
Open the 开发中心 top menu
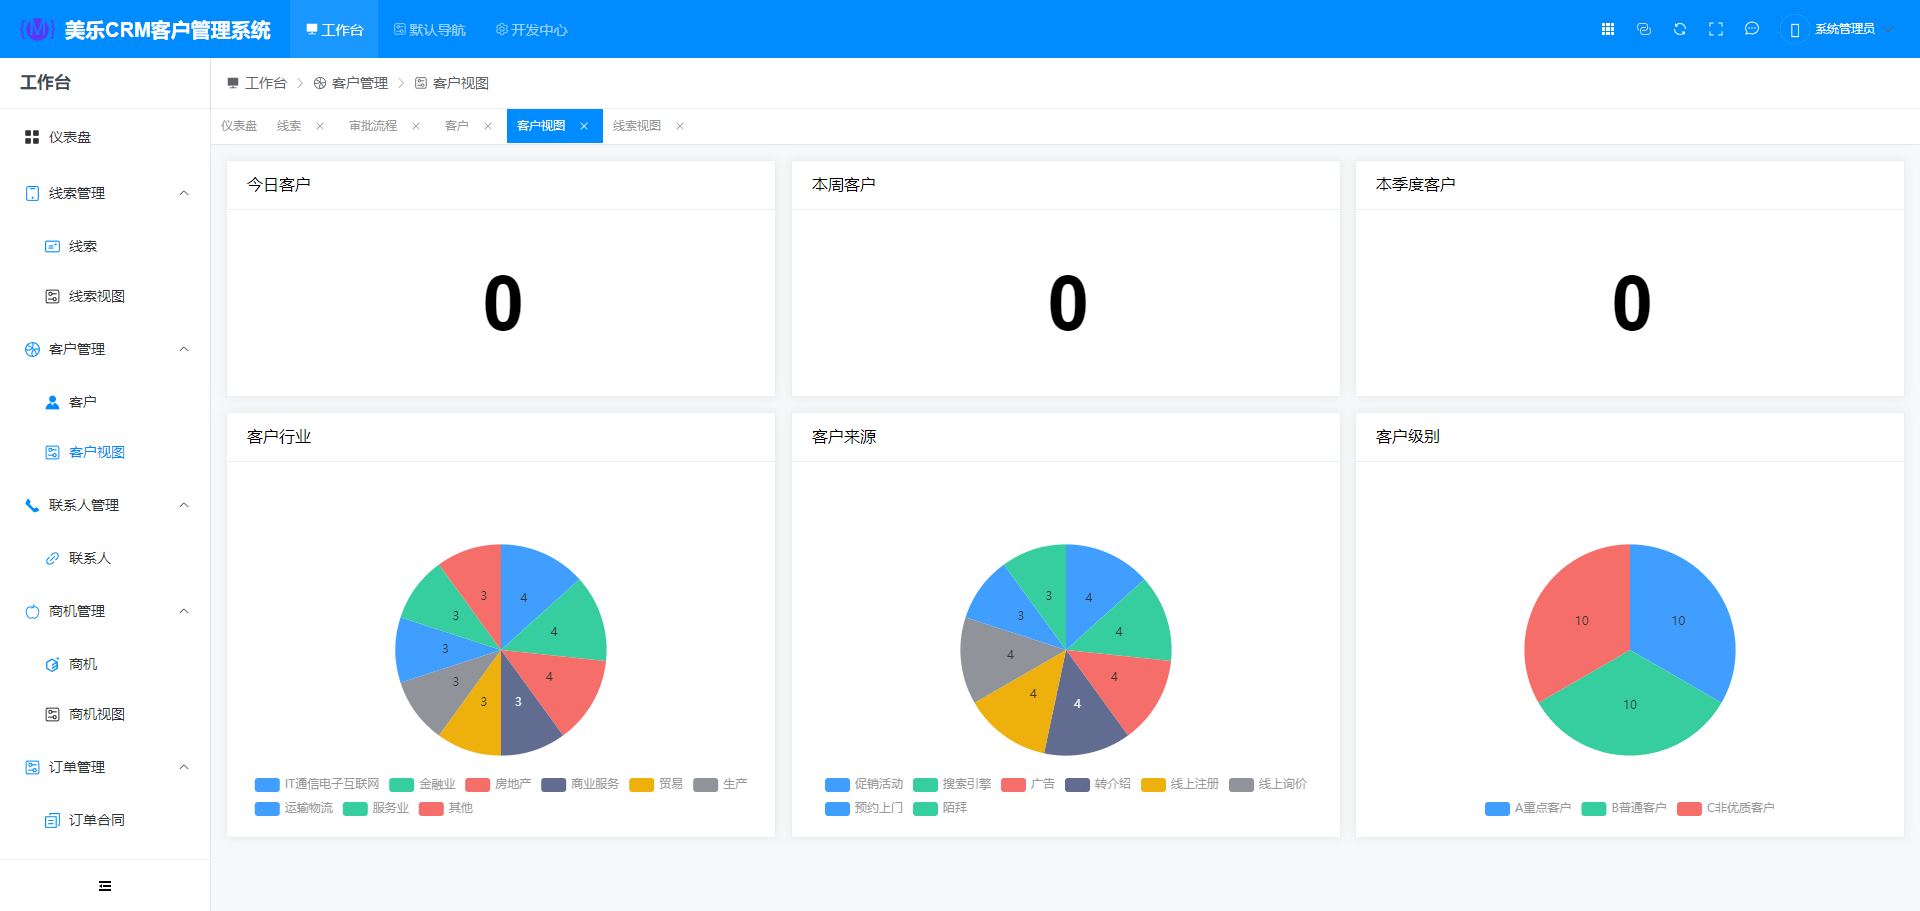pos(532,30)
